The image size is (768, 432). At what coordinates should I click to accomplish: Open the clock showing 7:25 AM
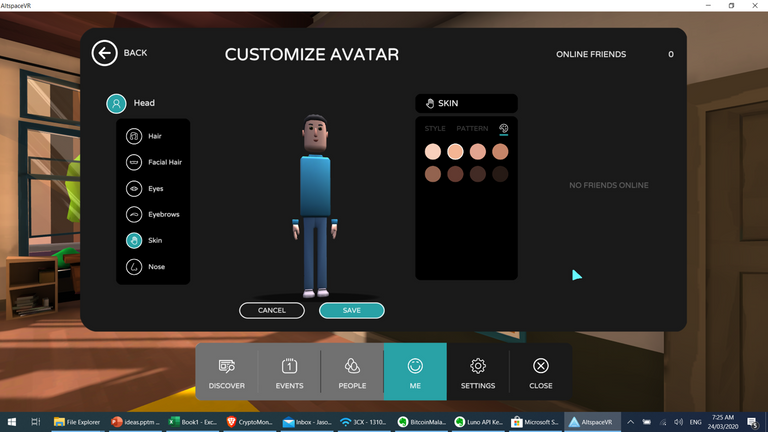pos(723,422)
